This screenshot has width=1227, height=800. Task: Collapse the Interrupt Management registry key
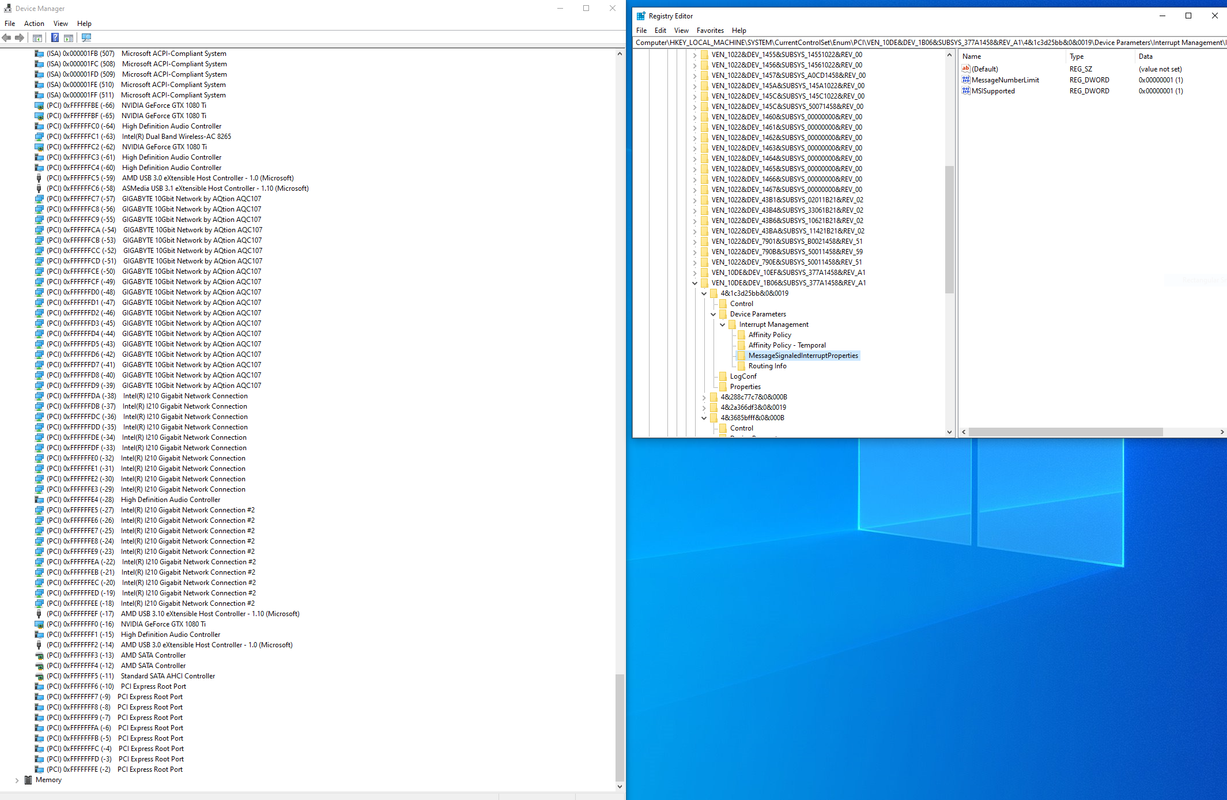[723, 324]
